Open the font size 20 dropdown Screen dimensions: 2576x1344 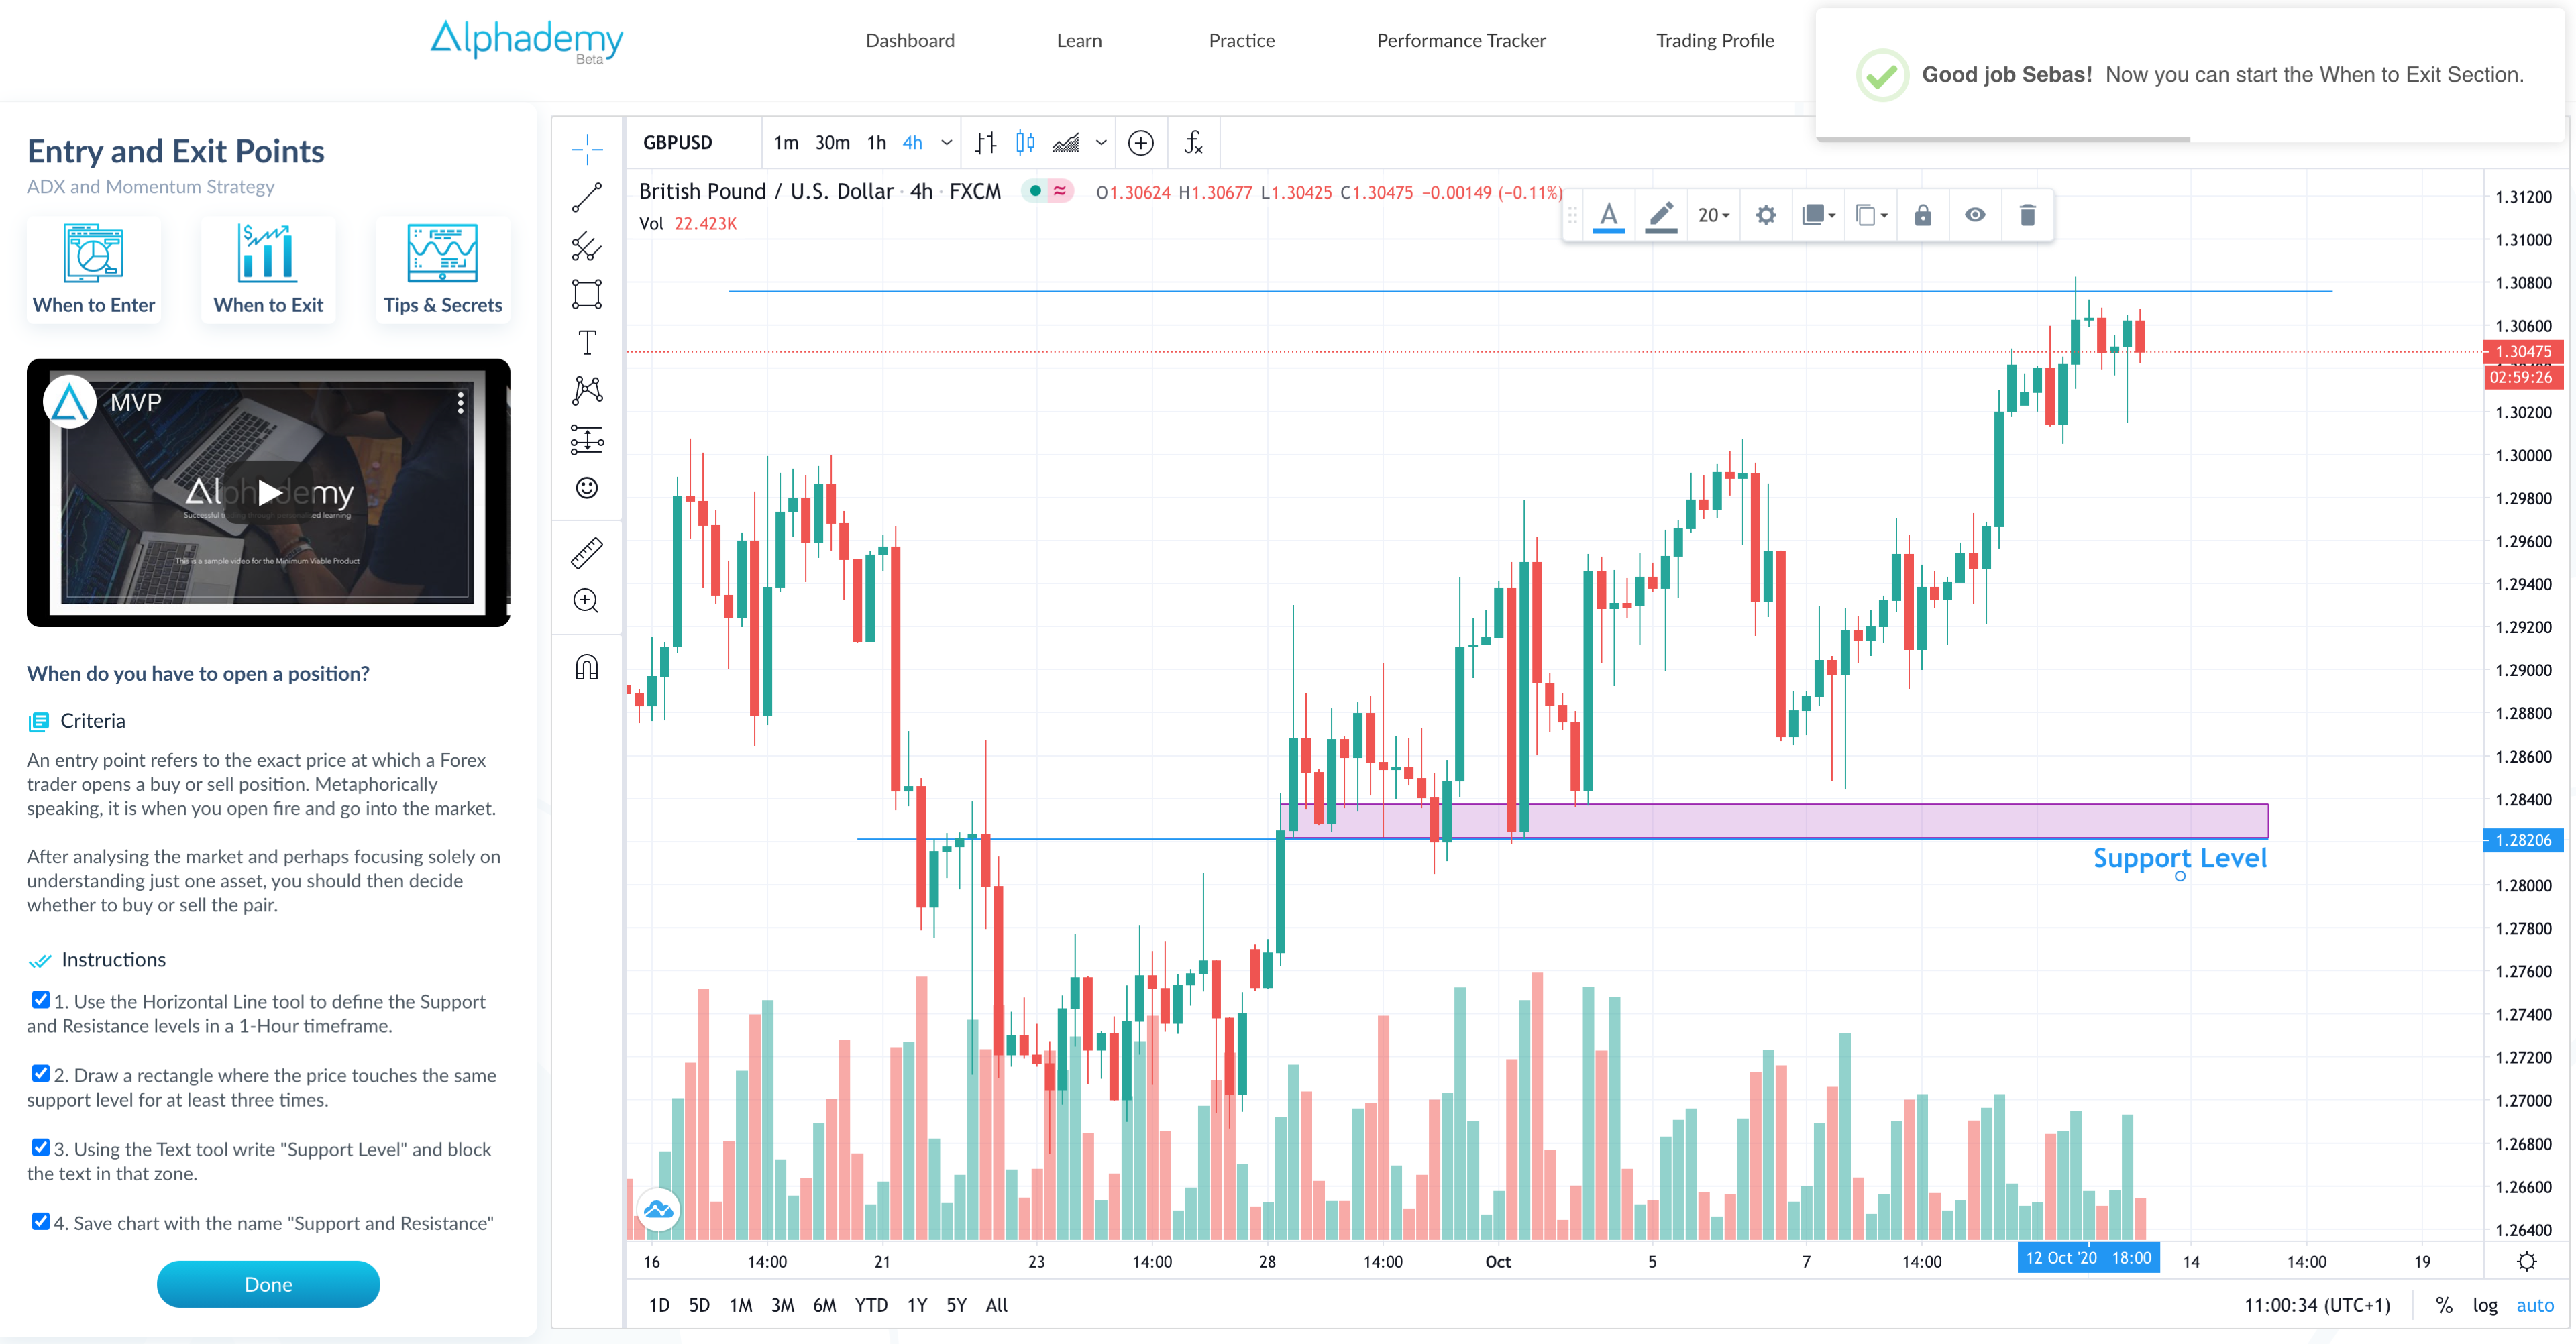point(1713,215)
